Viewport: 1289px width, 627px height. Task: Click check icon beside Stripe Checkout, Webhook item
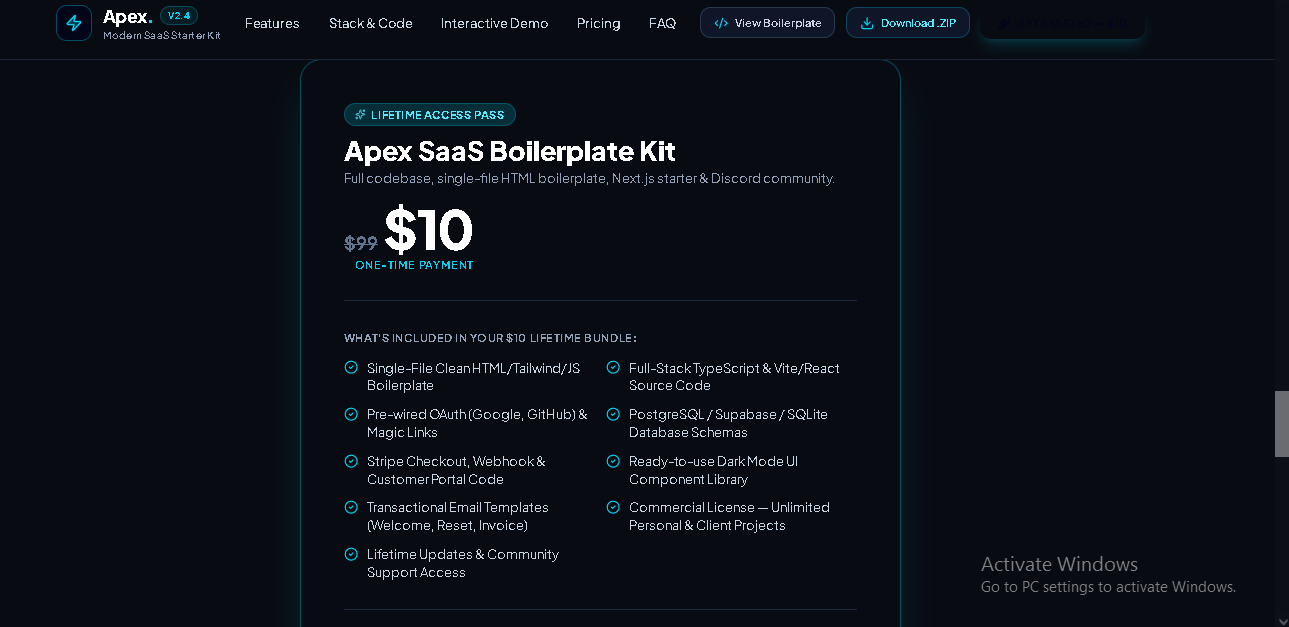(x=351, y=461)
